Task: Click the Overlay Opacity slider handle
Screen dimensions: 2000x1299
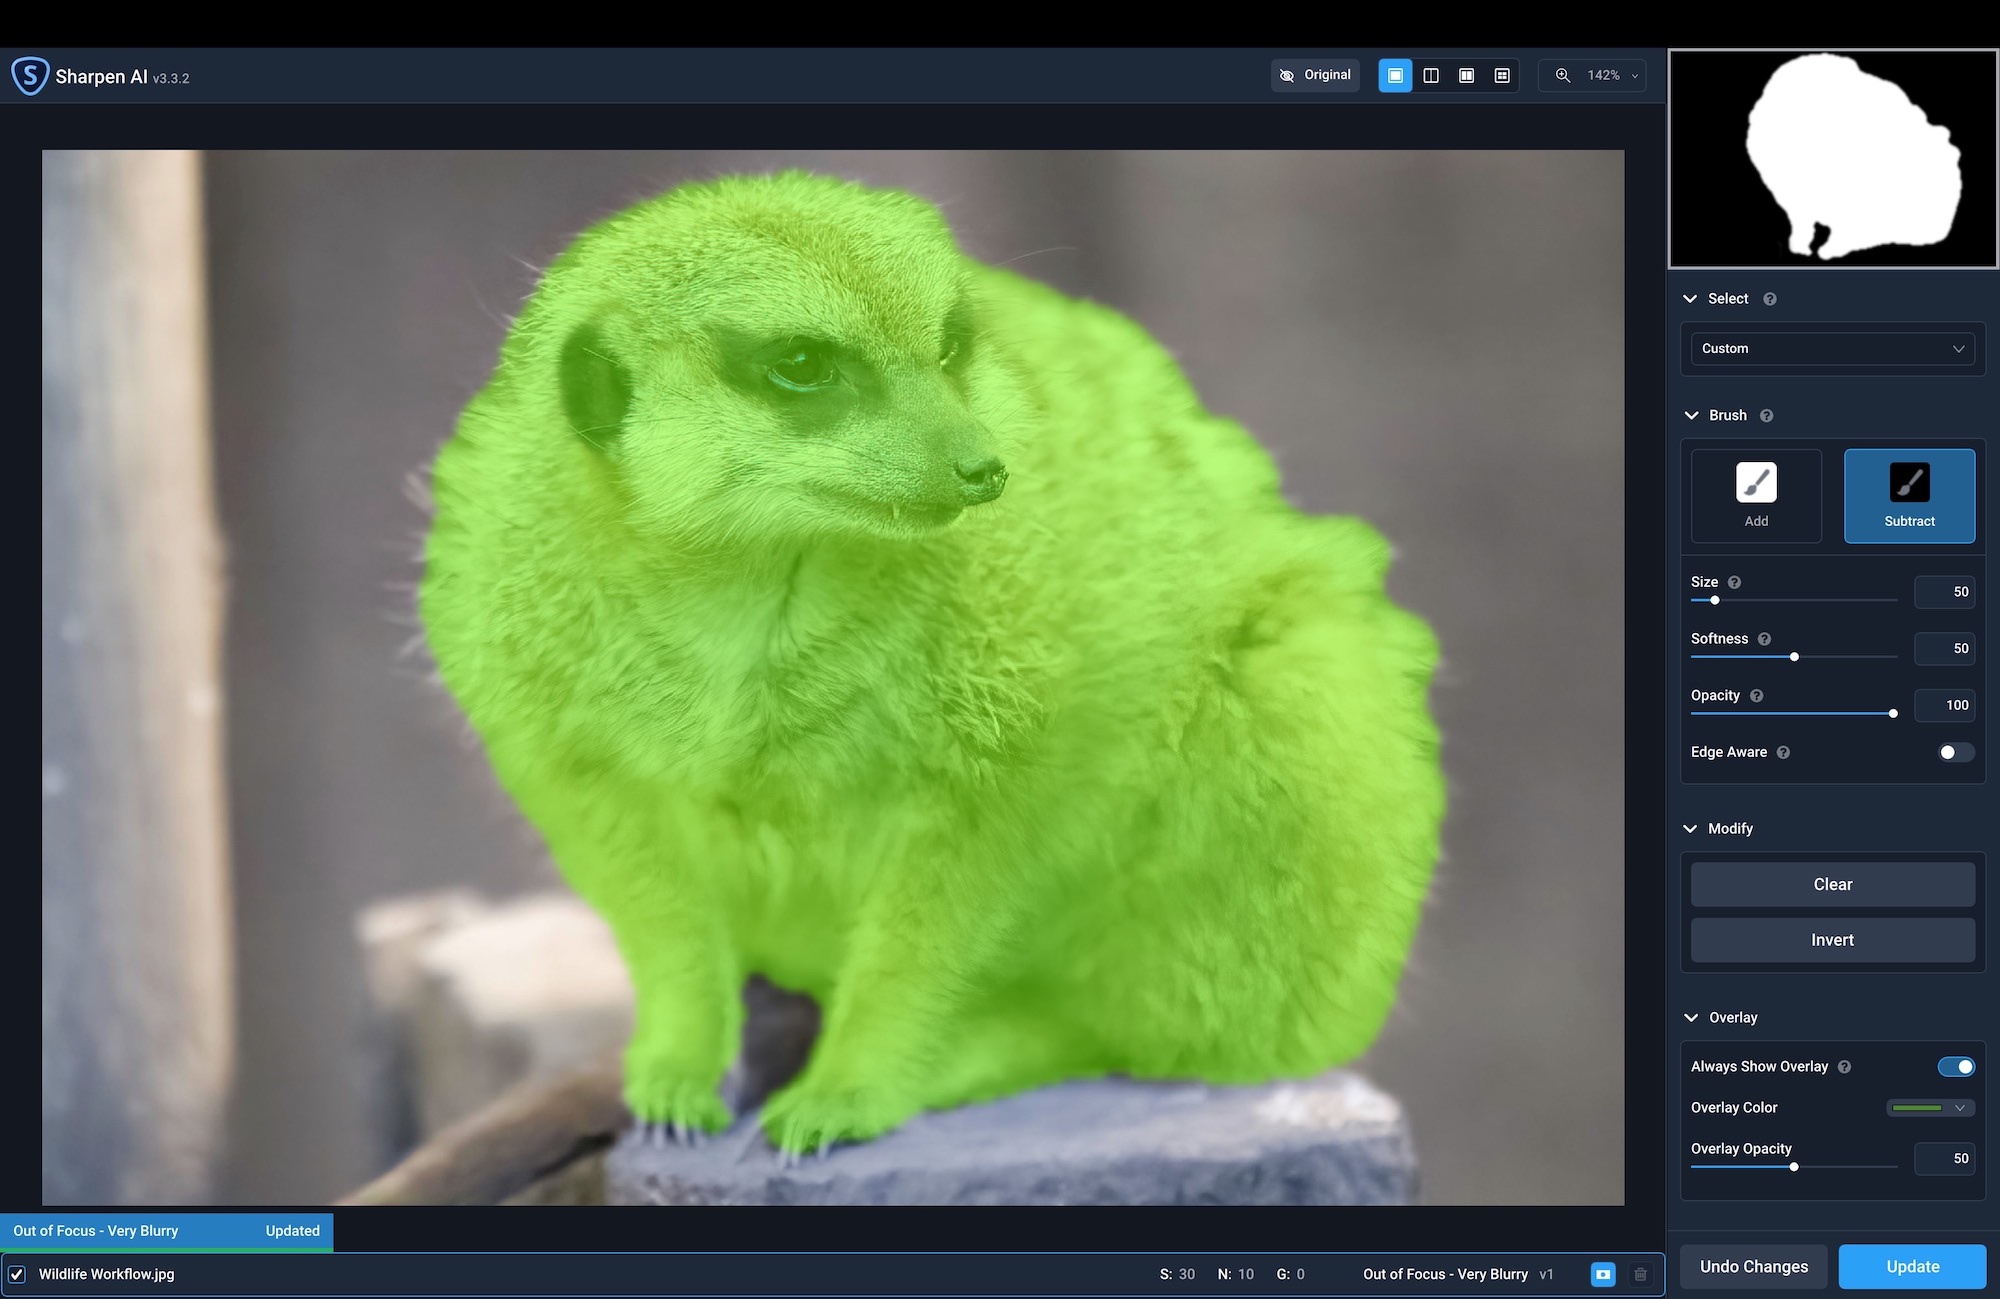Action: pyautogui.click(x=1794, y=1167)
